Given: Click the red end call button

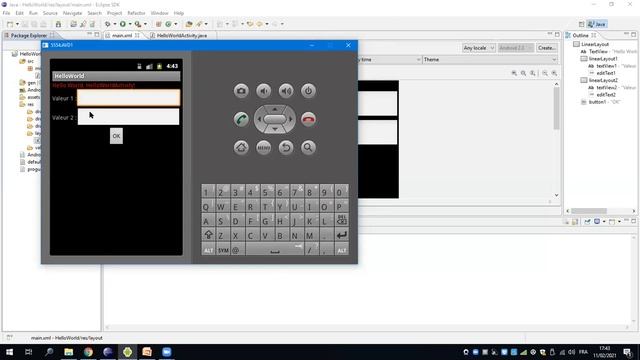Looking at the screenshot, I should [x=308, y=119].
